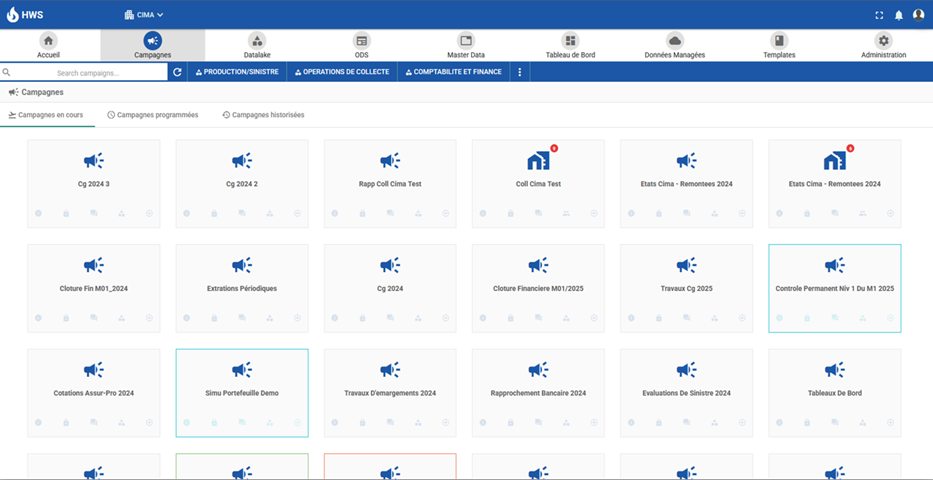Open the notifications bell icon
The image size is (933, 480).
click(898, 15)
